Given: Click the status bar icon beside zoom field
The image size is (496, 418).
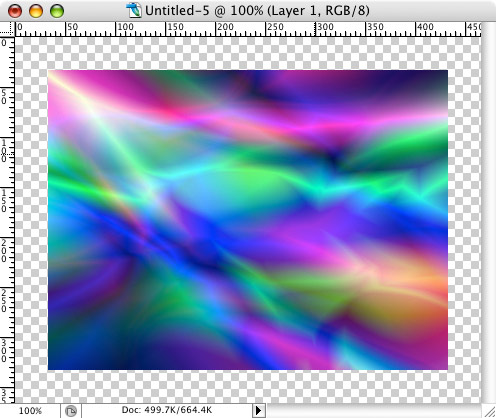Looking at the screenshot, I should [71, 411].
